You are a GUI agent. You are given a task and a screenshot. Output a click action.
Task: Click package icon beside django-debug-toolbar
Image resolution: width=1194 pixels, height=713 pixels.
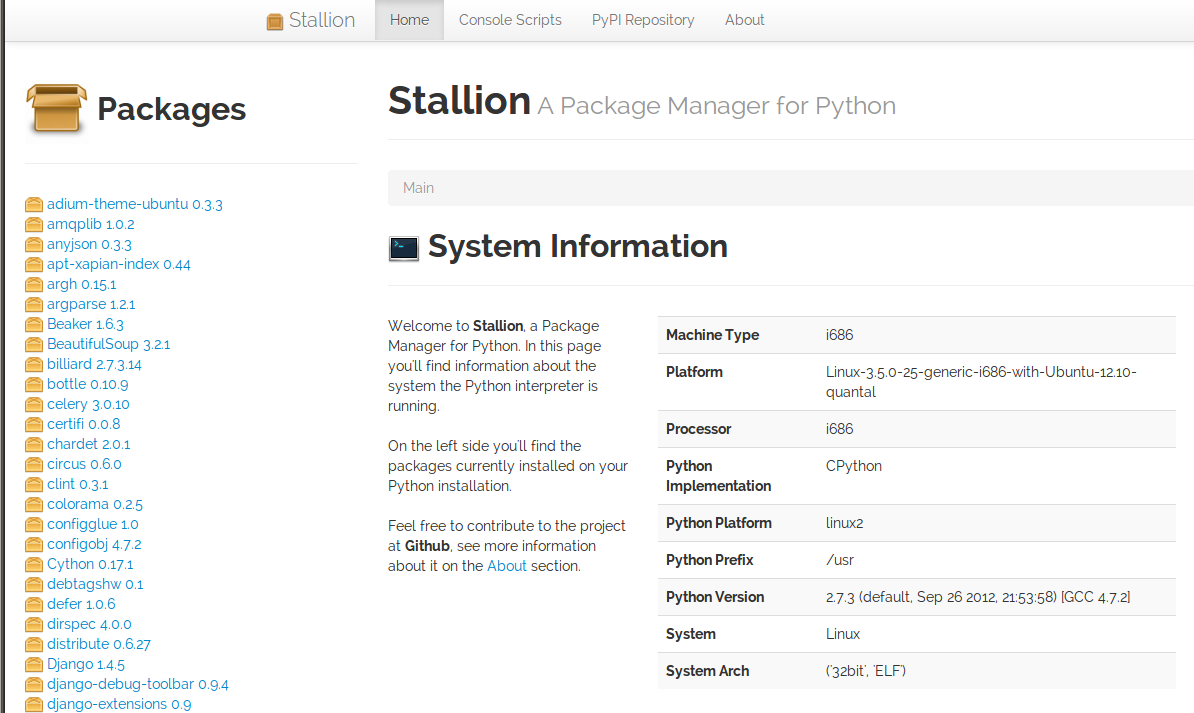34,685
